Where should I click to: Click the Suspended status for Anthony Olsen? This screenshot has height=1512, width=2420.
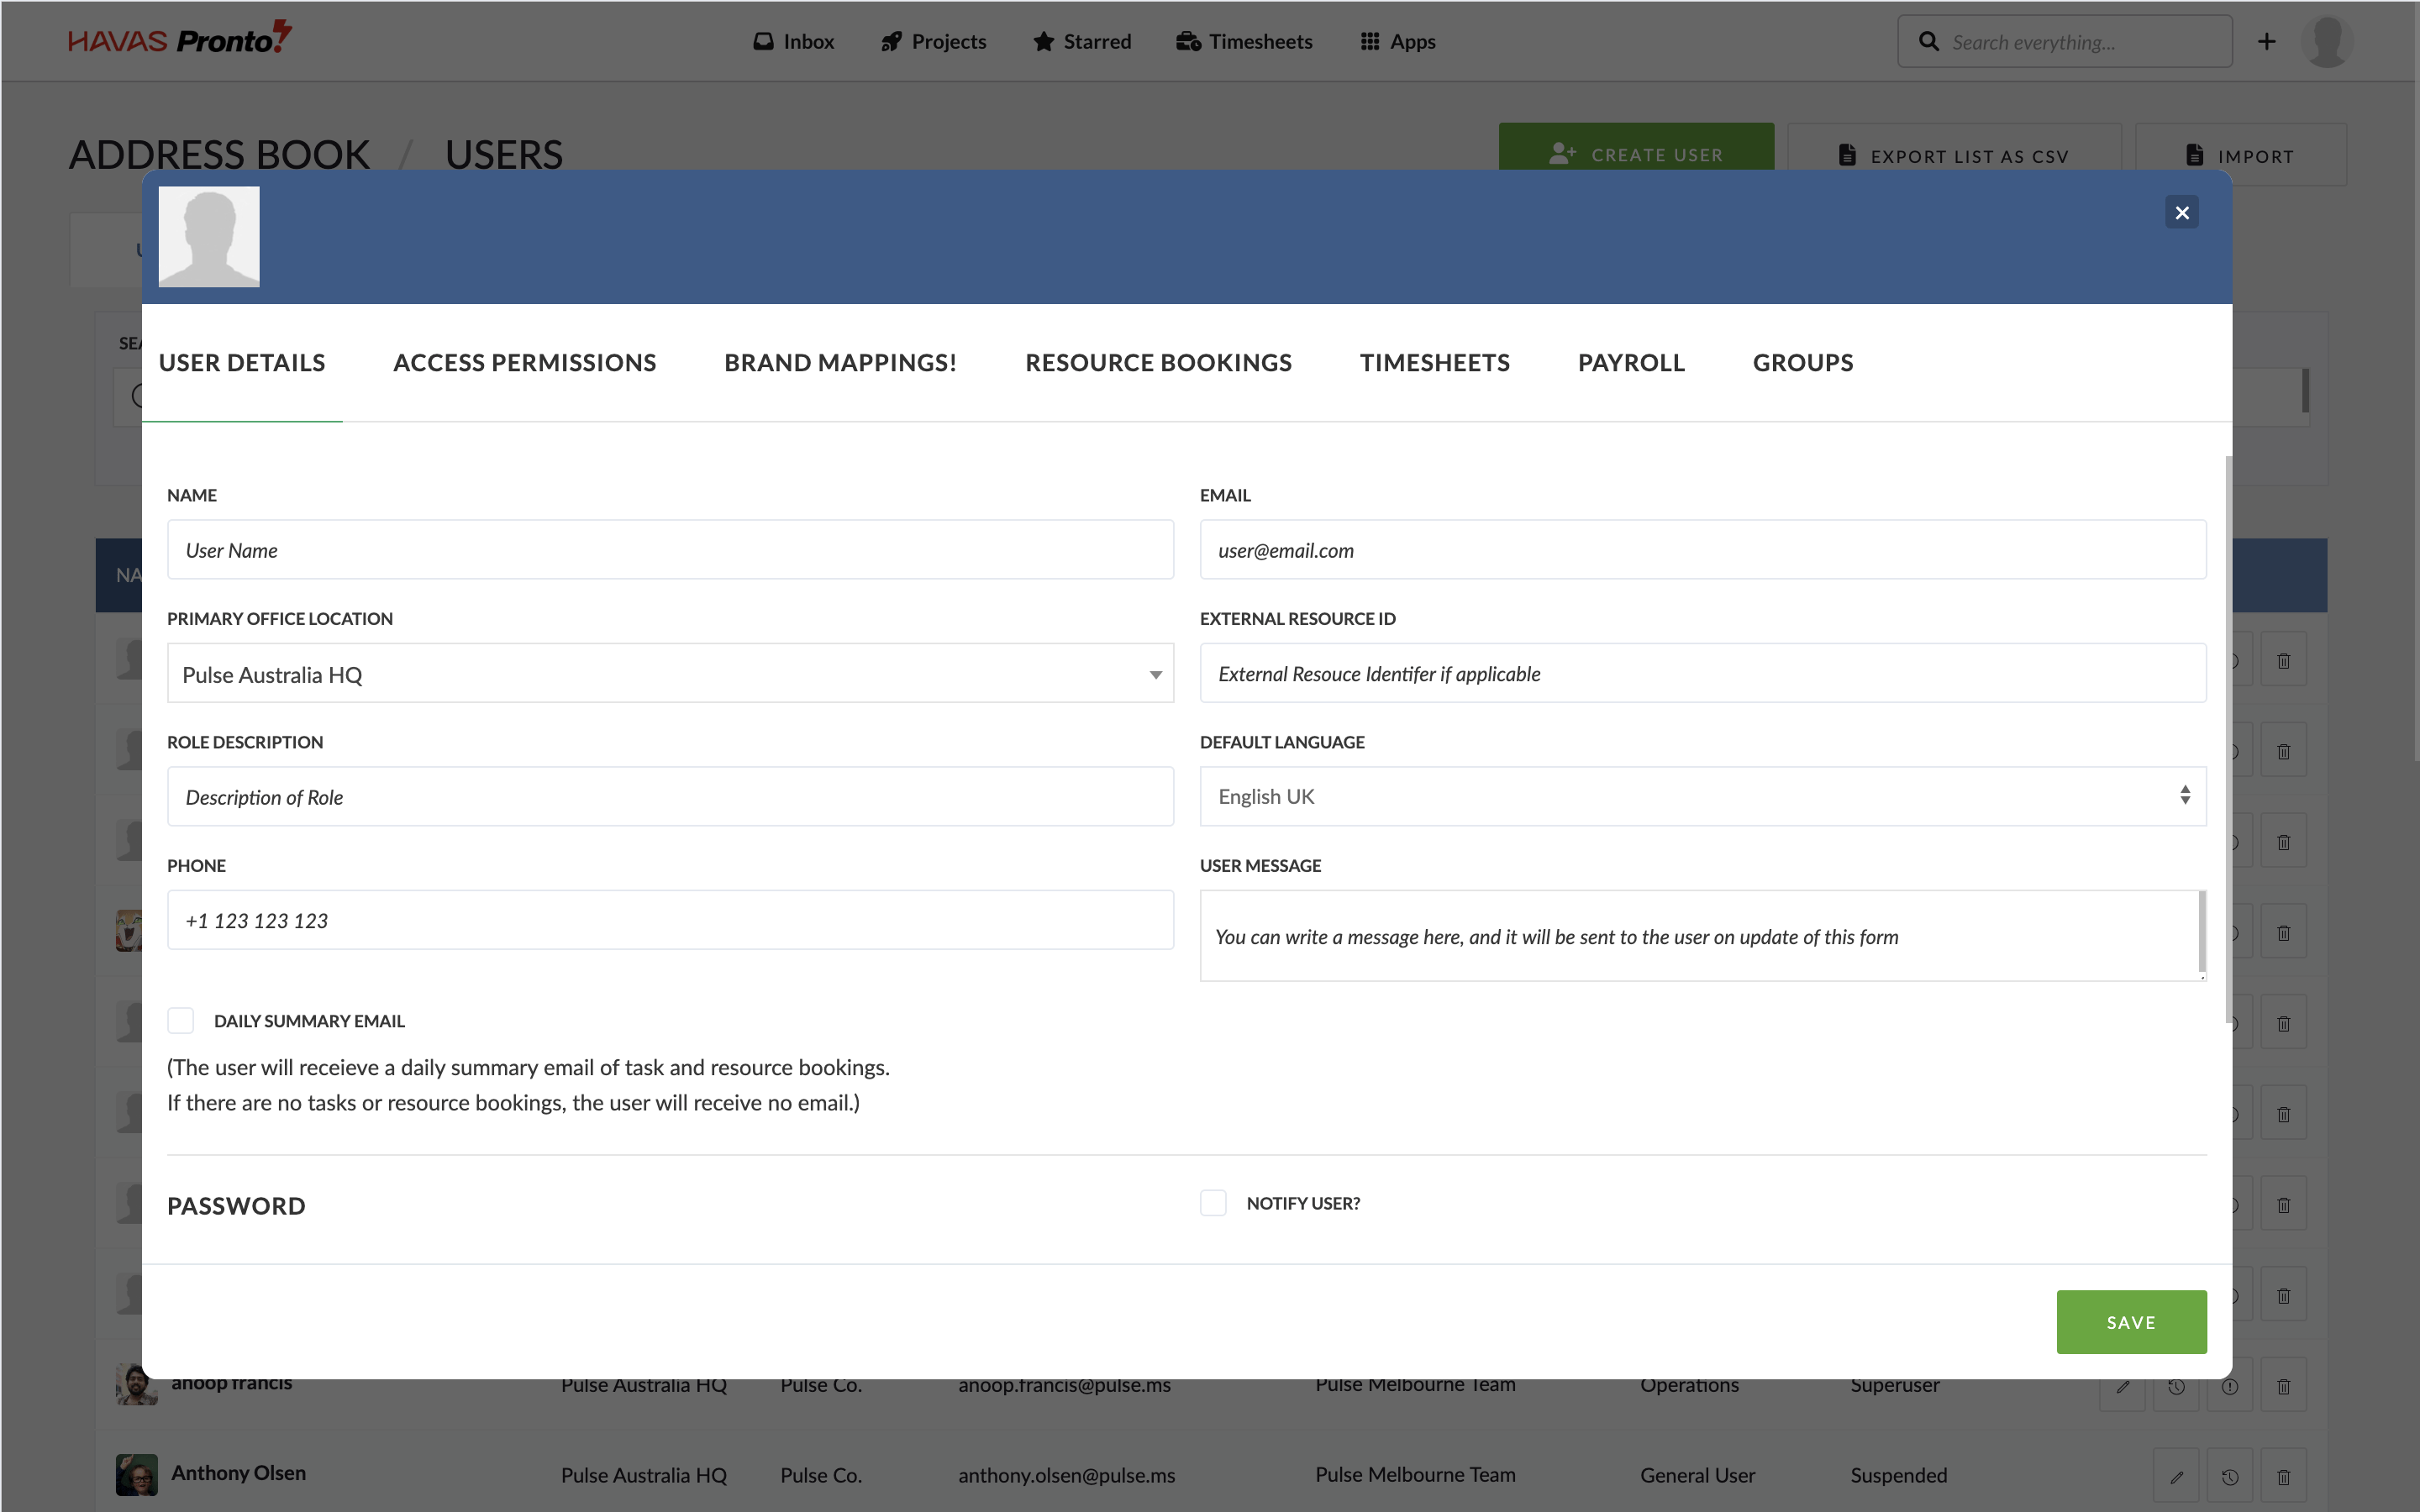click(1898, 1474)
